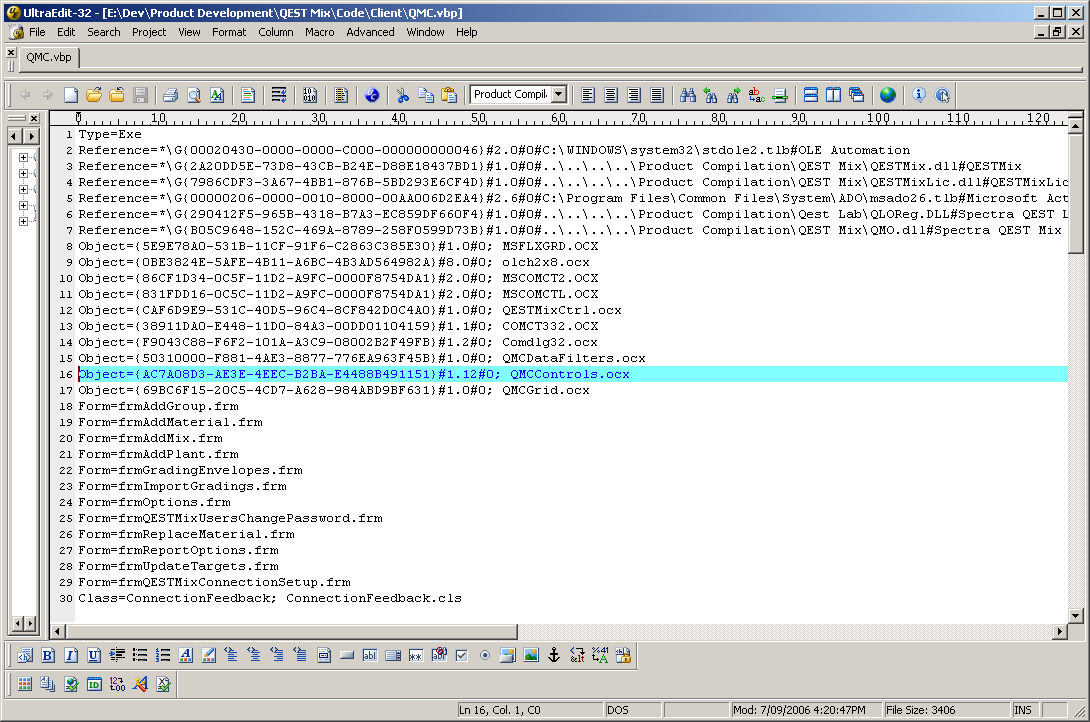Switch to the QMC.vbp file tab

tap(49, 57)
